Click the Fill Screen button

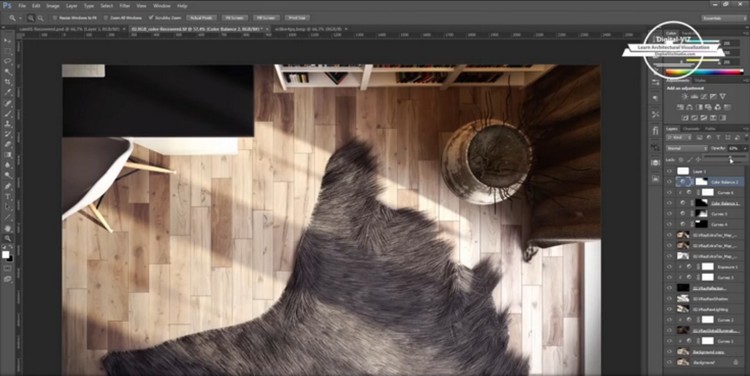click(266, 18)
